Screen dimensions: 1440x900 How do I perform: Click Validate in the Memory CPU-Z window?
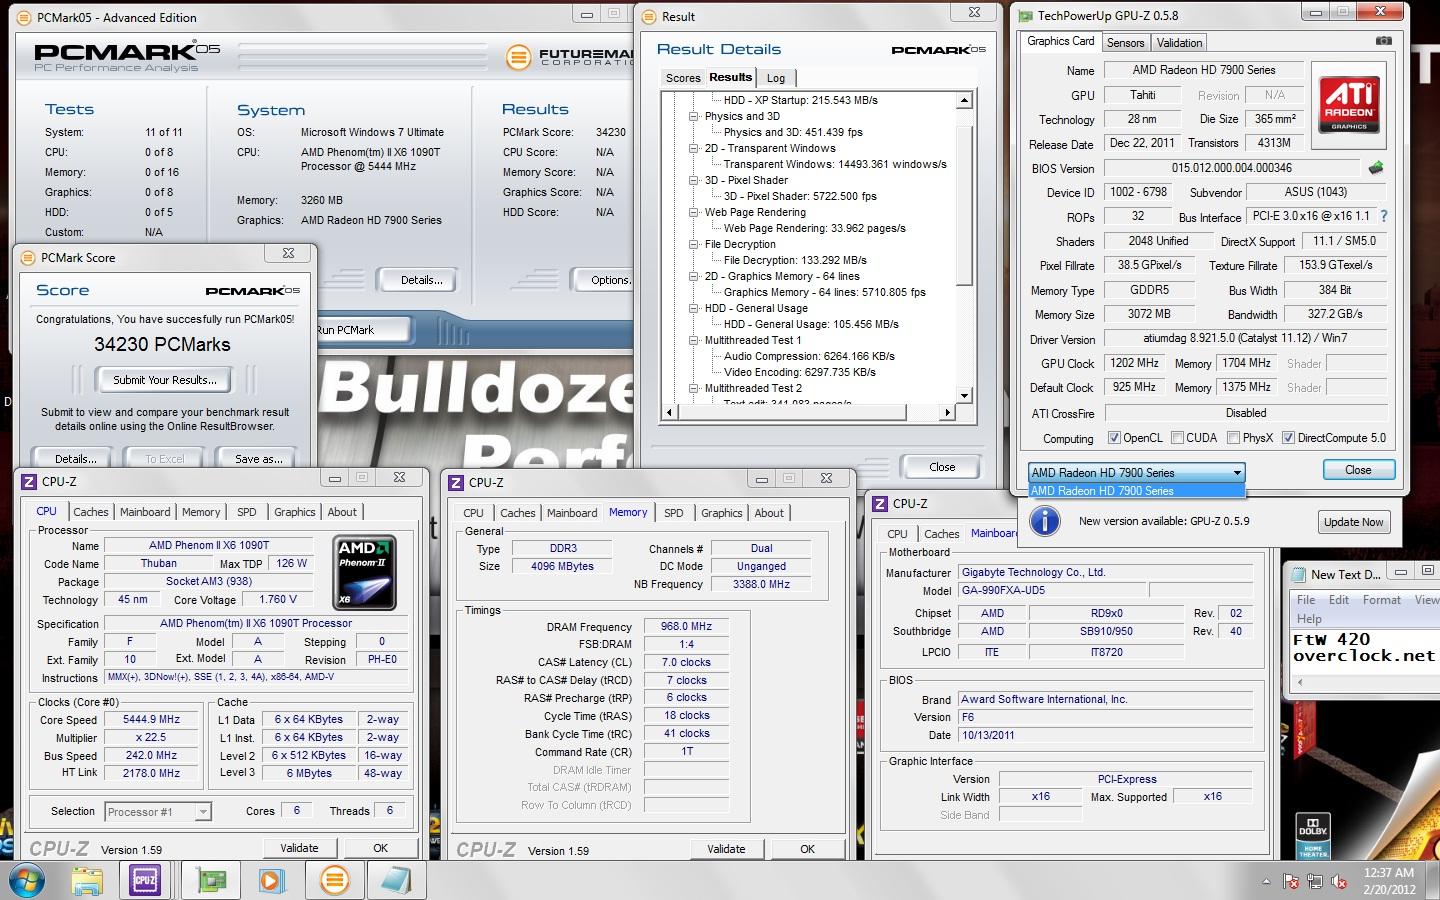[x=726, y=849]
